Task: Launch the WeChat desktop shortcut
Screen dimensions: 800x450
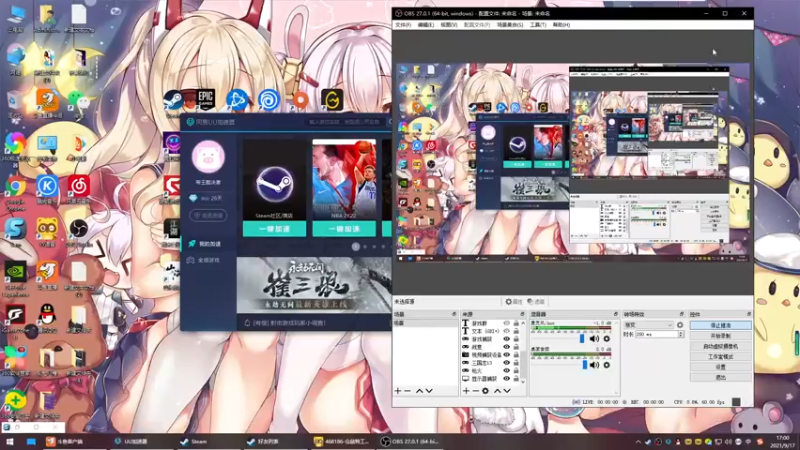Action: (79, 99)
